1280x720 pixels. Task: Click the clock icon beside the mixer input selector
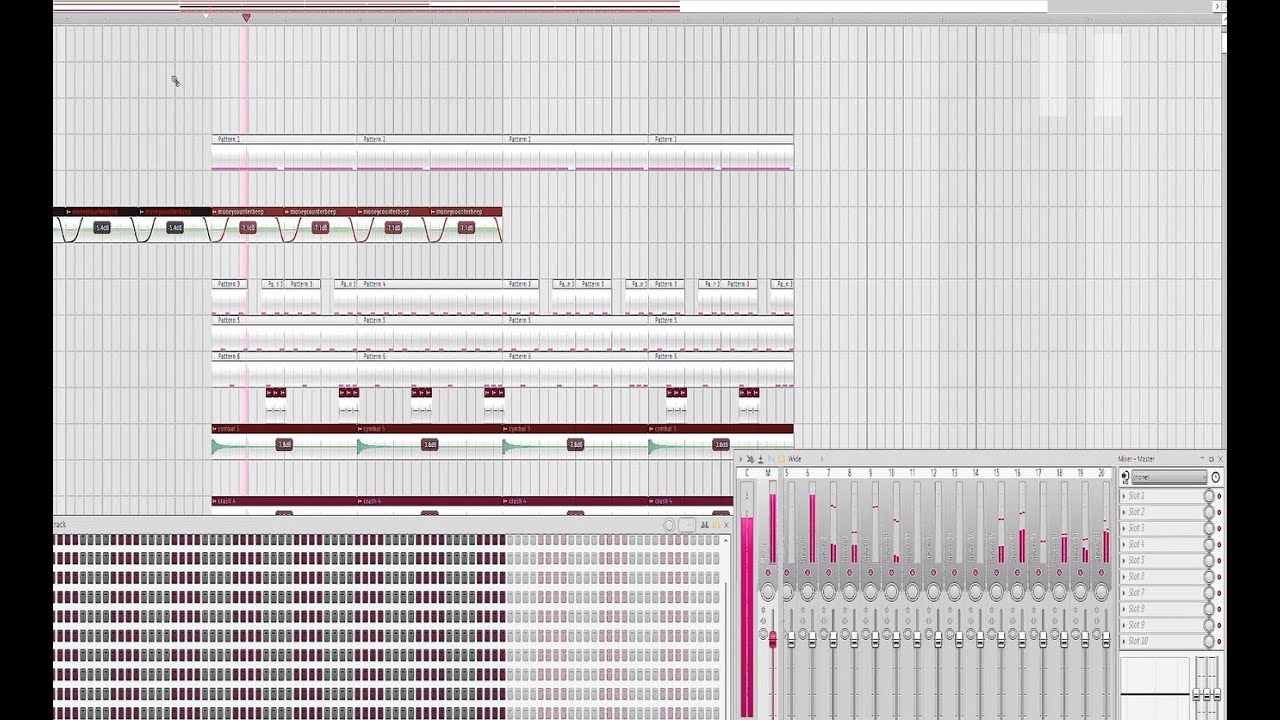coord(1216,477)
